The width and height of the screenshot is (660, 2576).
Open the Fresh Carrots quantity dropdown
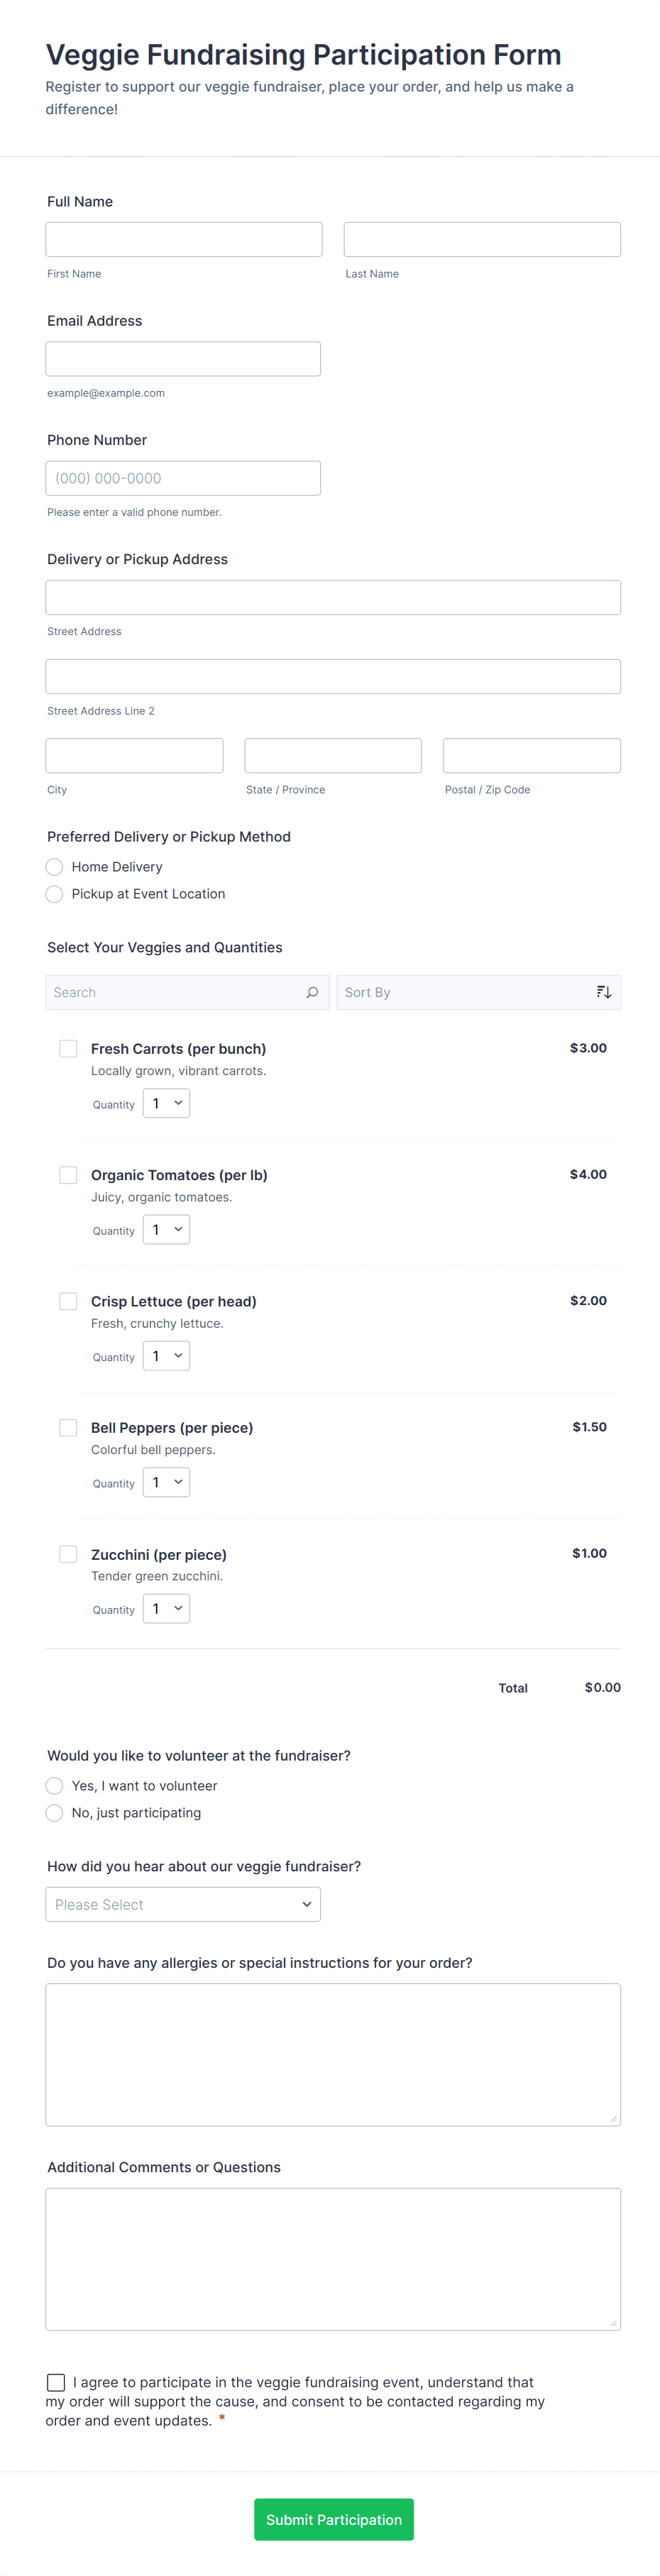pos(166,1103)
